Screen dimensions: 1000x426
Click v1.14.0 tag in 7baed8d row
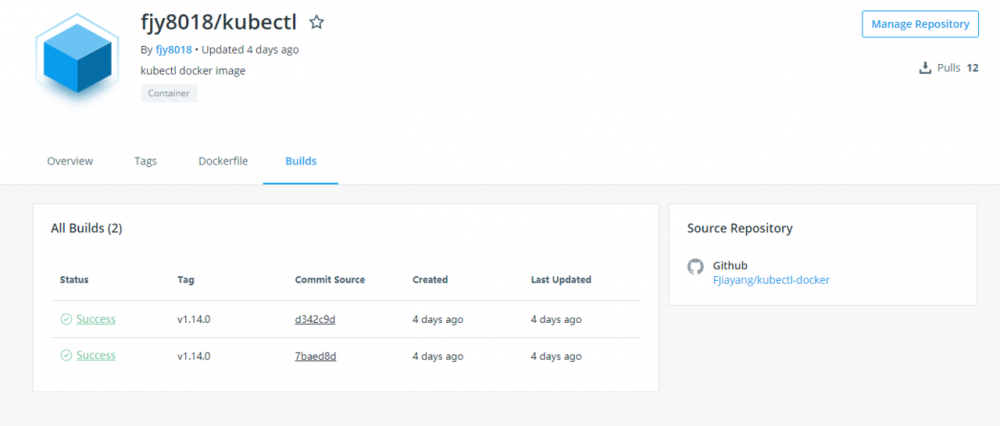tap(194, 356)
